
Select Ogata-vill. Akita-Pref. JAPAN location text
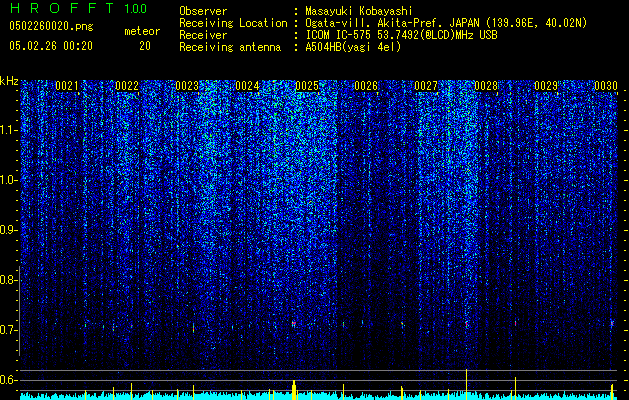pyautogui.click(x=446, y=23)
